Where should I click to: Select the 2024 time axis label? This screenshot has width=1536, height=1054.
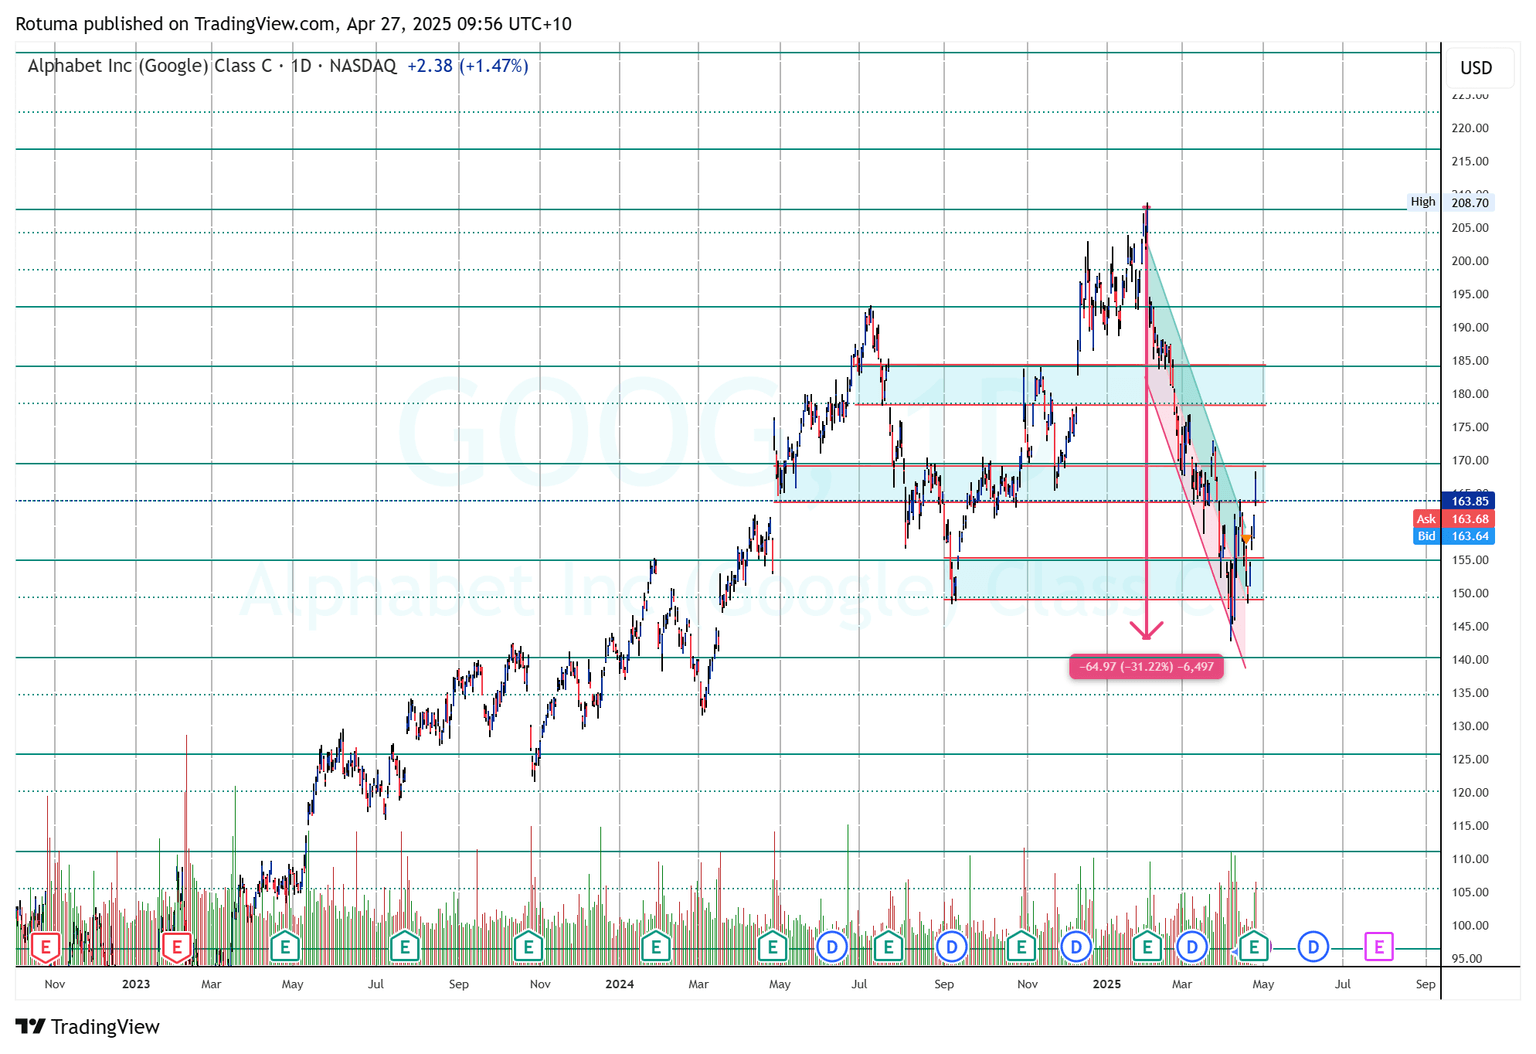tap(620, 984)
